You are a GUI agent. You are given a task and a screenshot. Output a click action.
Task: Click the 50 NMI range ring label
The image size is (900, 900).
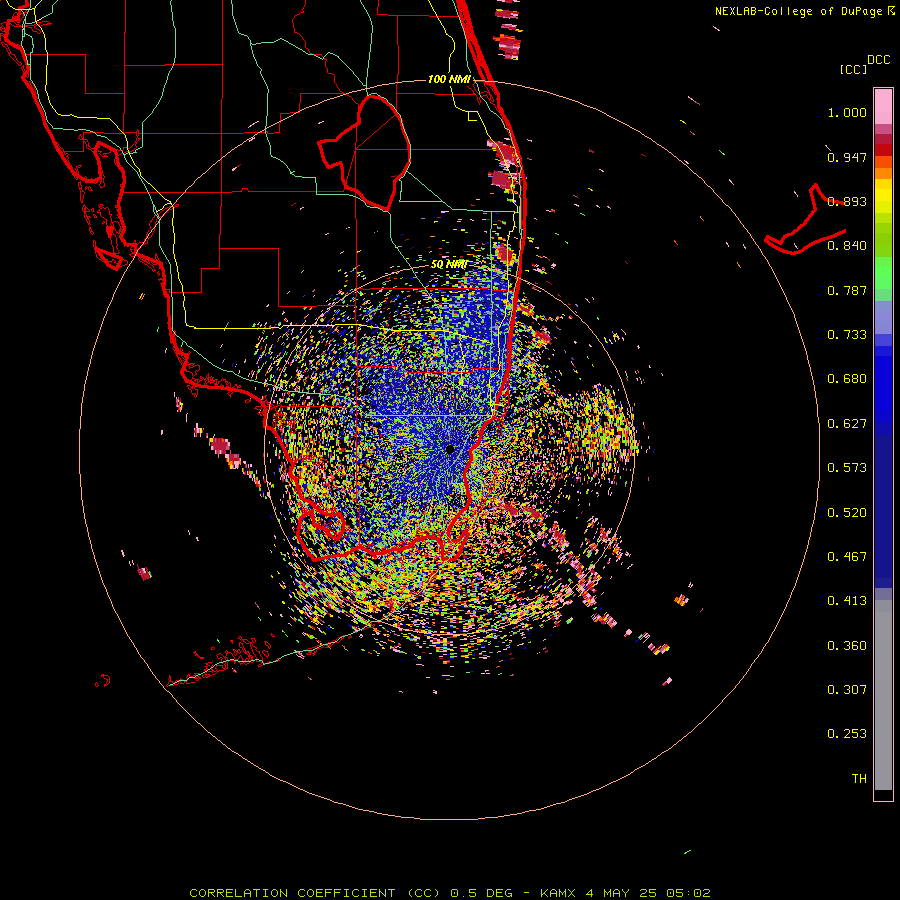(x=449, y=265)
